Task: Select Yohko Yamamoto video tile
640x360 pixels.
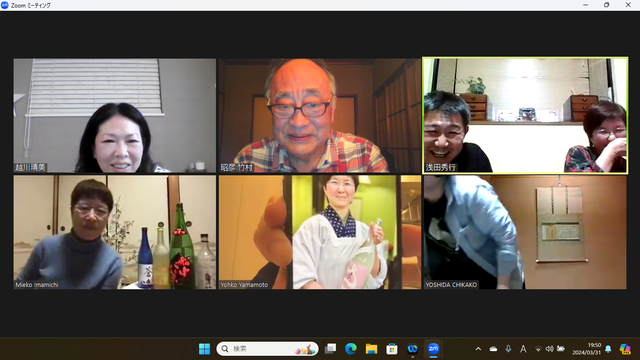Action: point(320,232)
